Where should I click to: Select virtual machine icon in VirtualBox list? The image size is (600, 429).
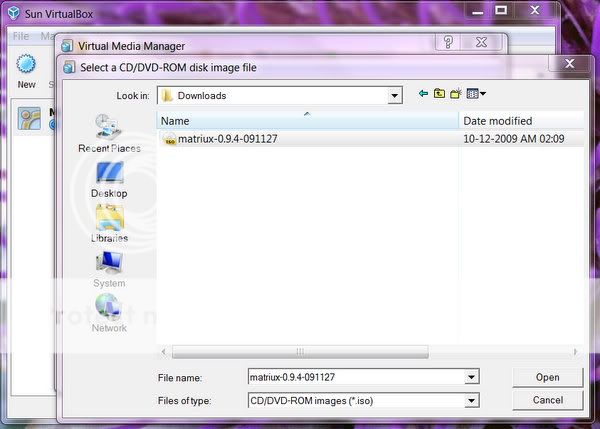pos(29,118)
